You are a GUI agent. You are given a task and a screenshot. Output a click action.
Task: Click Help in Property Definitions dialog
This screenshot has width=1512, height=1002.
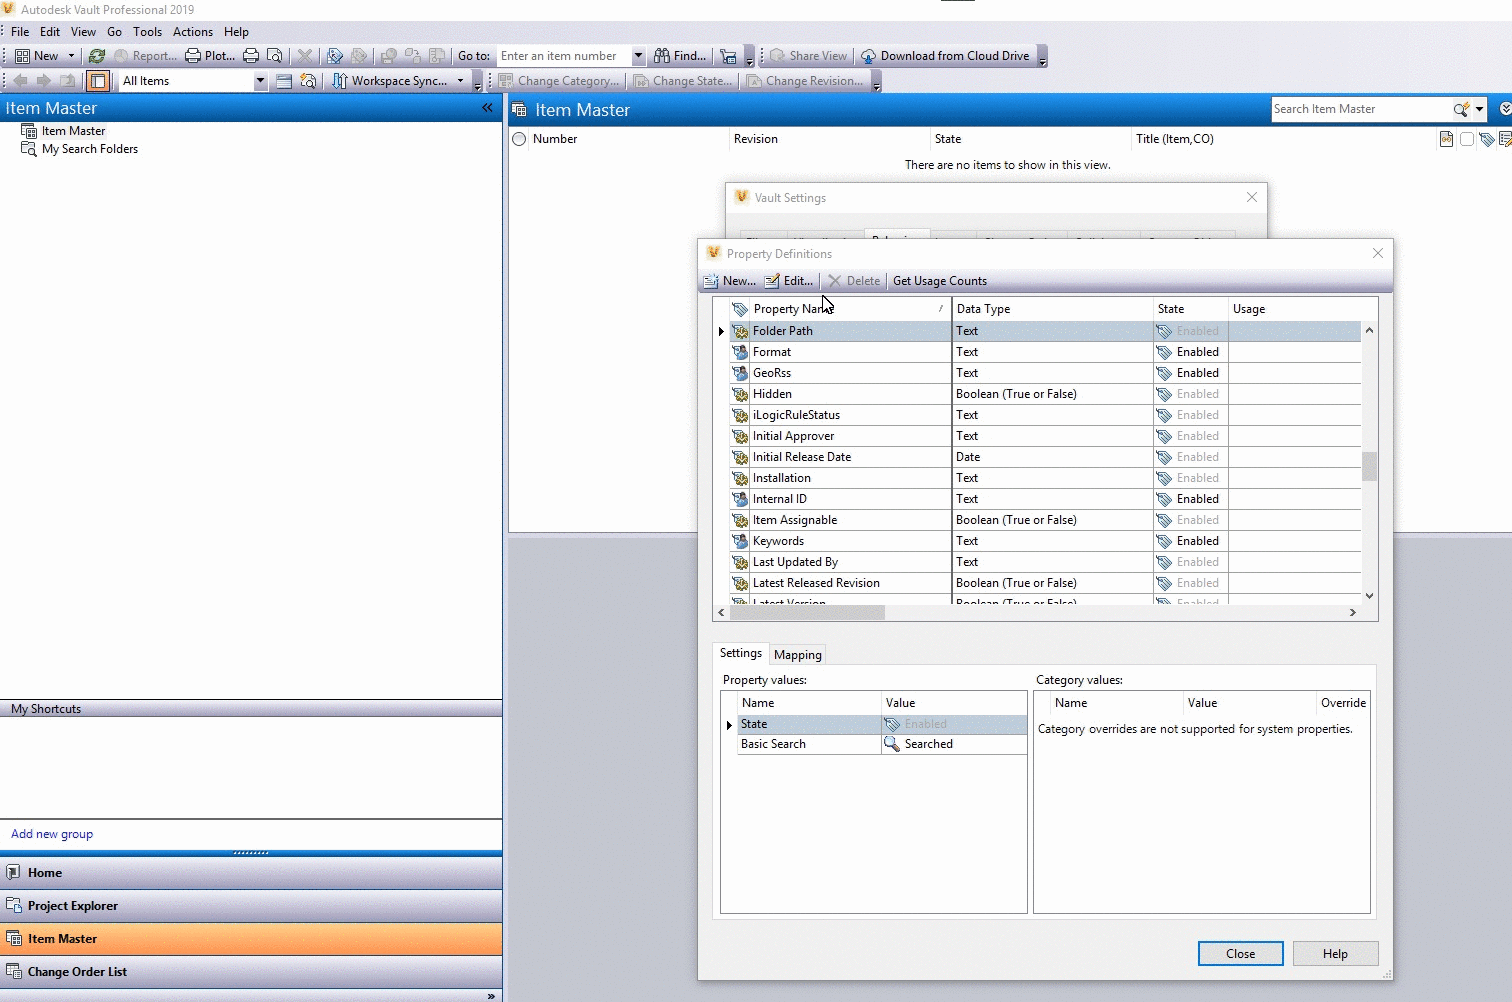click(1335, 954)
